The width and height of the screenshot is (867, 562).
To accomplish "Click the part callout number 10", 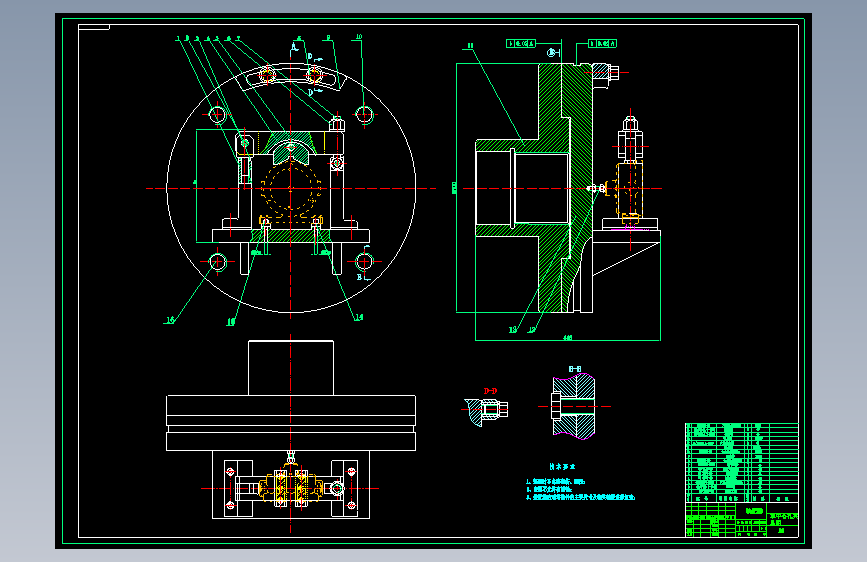I will point(359,37).
